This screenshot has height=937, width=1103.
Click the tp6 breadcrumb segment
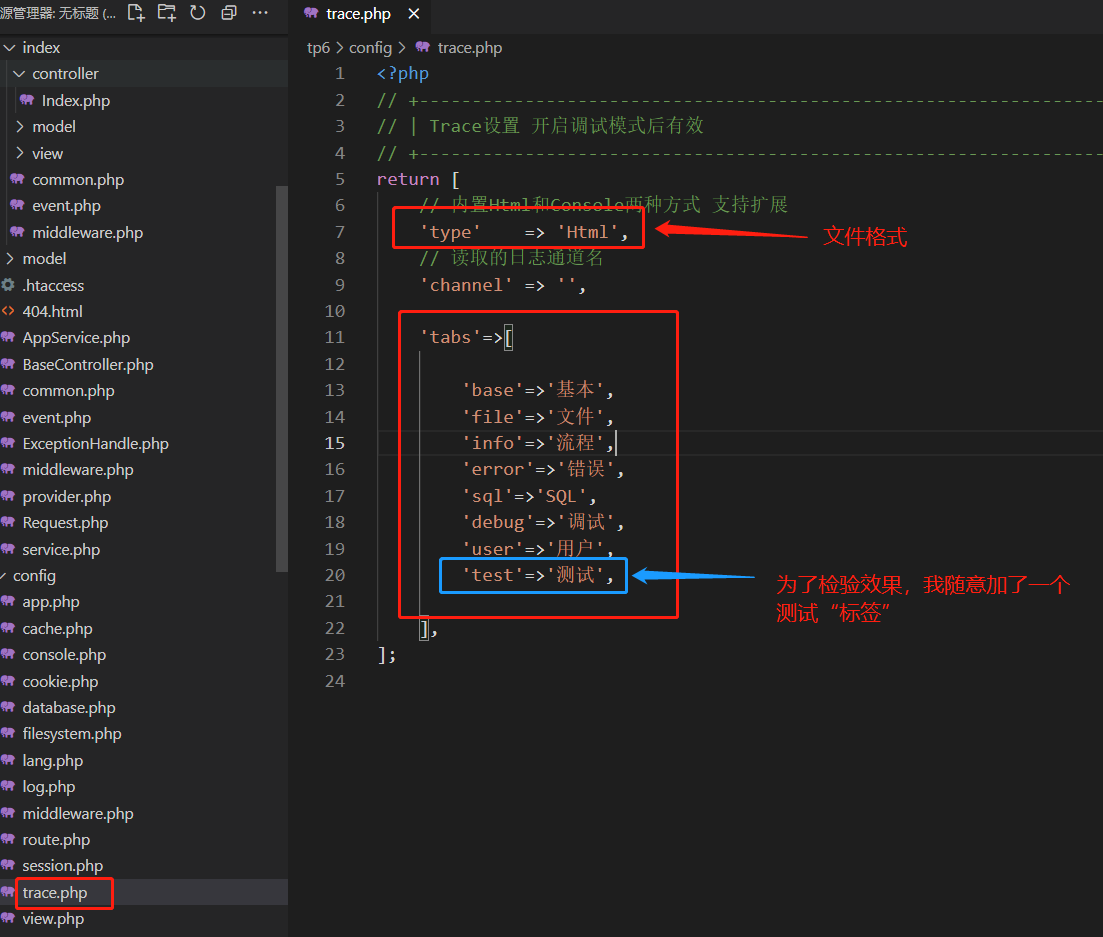[318, 48]
